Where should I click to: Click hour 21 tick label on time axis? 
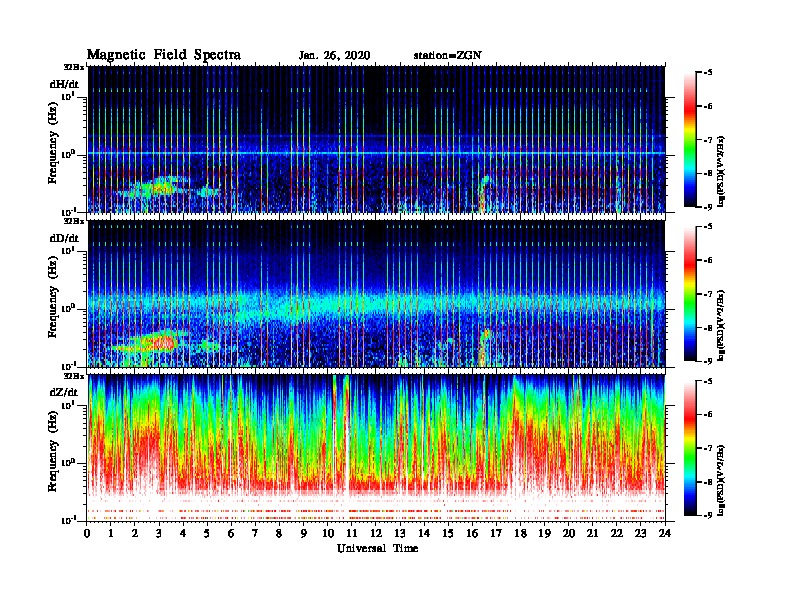(592, 534)
